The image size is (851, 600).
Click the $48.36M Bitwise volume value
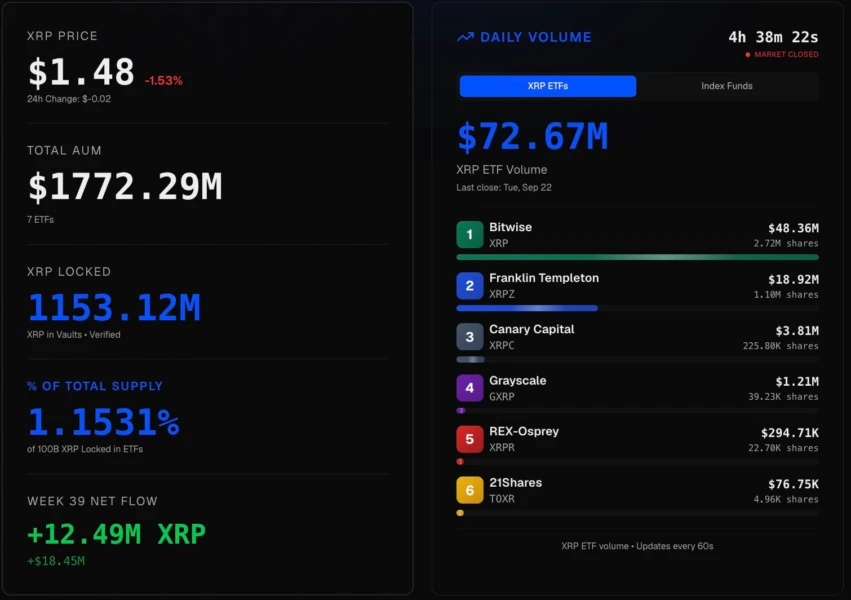(x=793, y=228)
